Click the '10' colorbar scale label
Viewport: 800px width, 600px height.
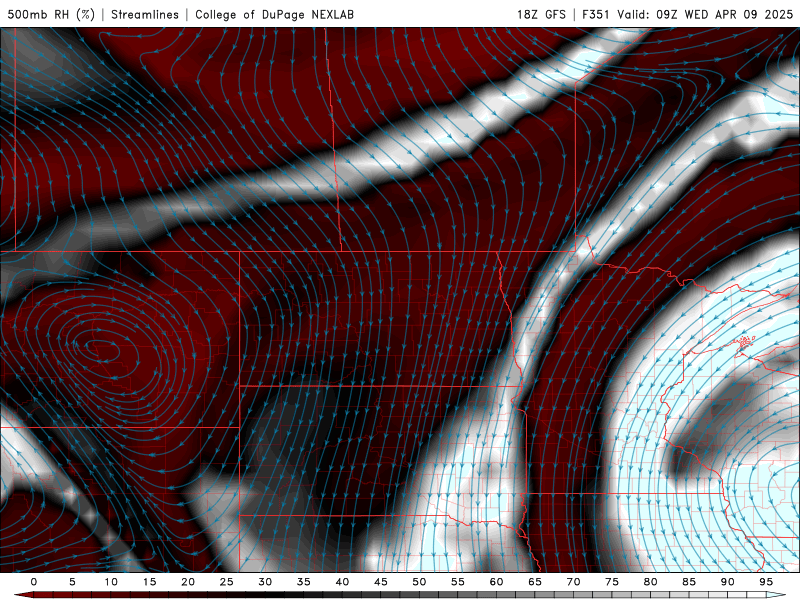(111, 582)
